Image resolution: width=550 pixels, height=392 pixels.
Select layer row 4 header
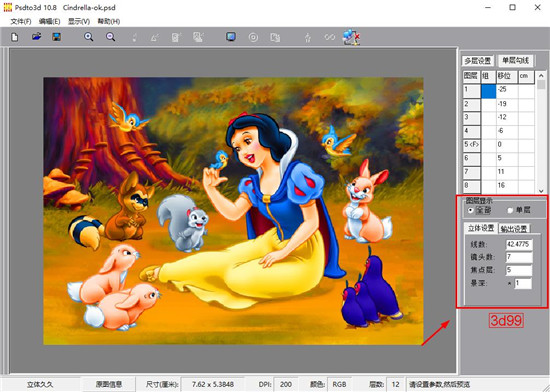click(x=471, y=132)
